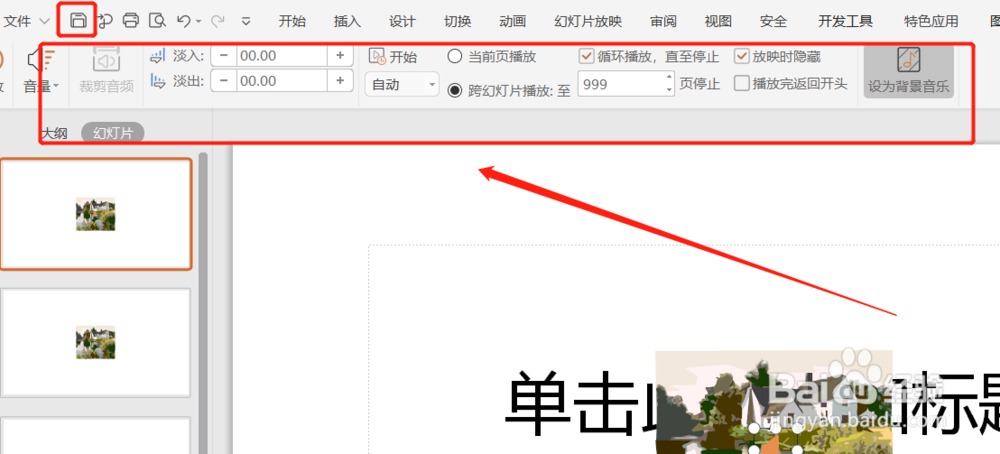Click the house picture on the slide
Viewport: 1000px width, 454px height.
[774, 402]
